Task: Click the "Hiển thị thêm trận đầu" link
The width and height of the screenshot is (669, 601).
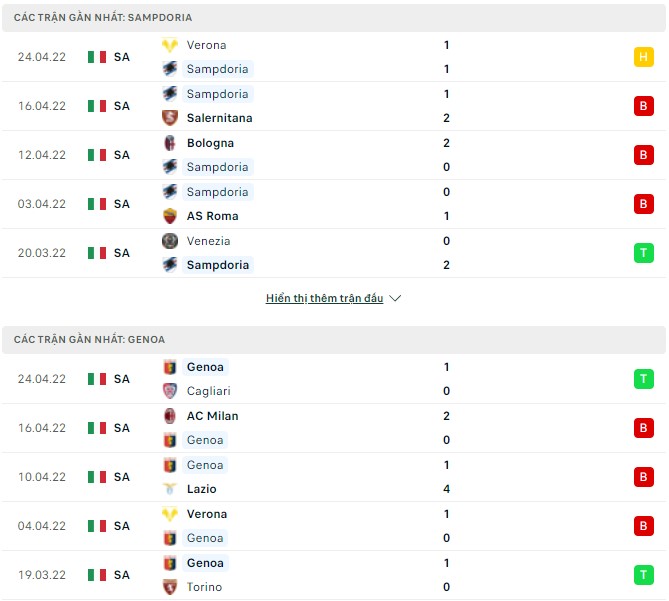Action: click(x=324, y=298)
